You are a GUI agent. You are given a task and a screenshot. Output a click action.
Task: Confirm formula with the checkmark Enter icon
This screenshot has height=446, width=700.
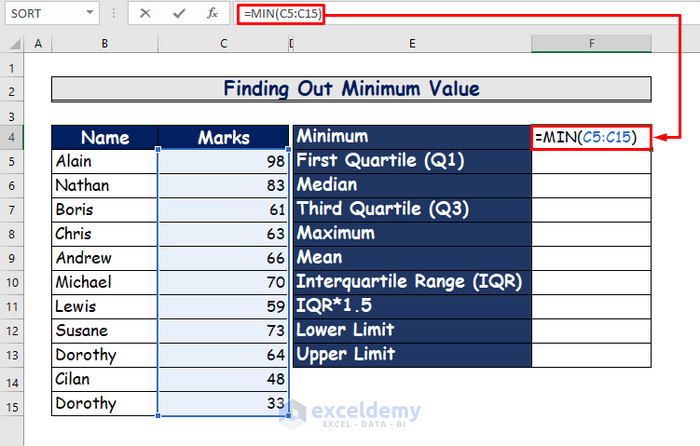click(179, 13)
